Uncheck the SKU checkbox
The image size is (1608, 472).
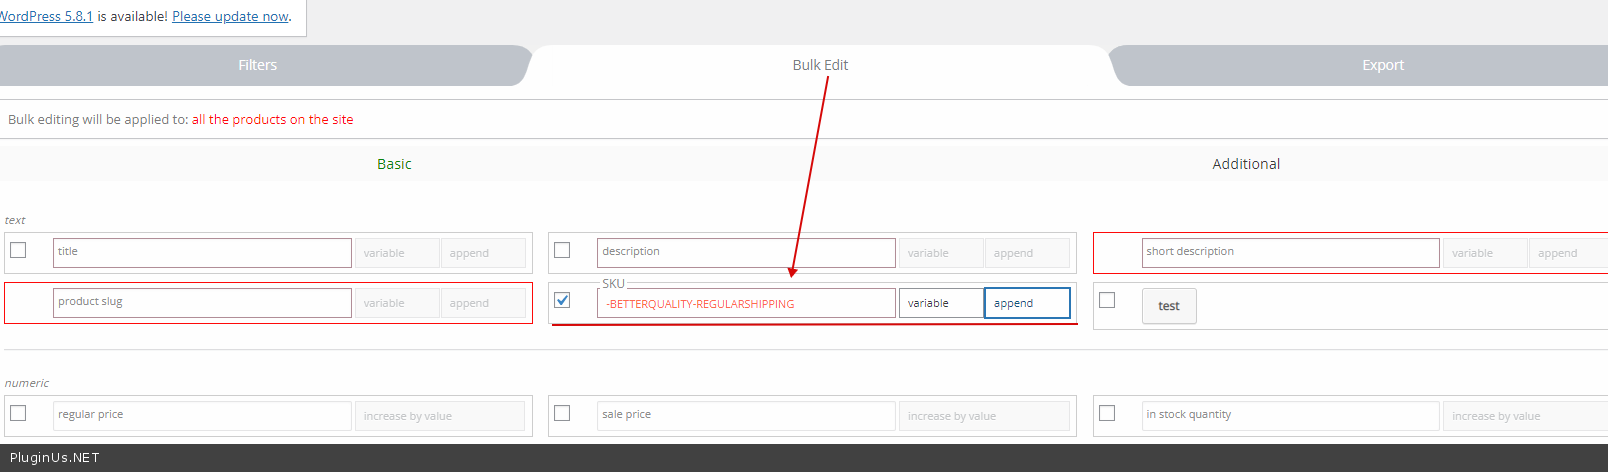(562, 300)
